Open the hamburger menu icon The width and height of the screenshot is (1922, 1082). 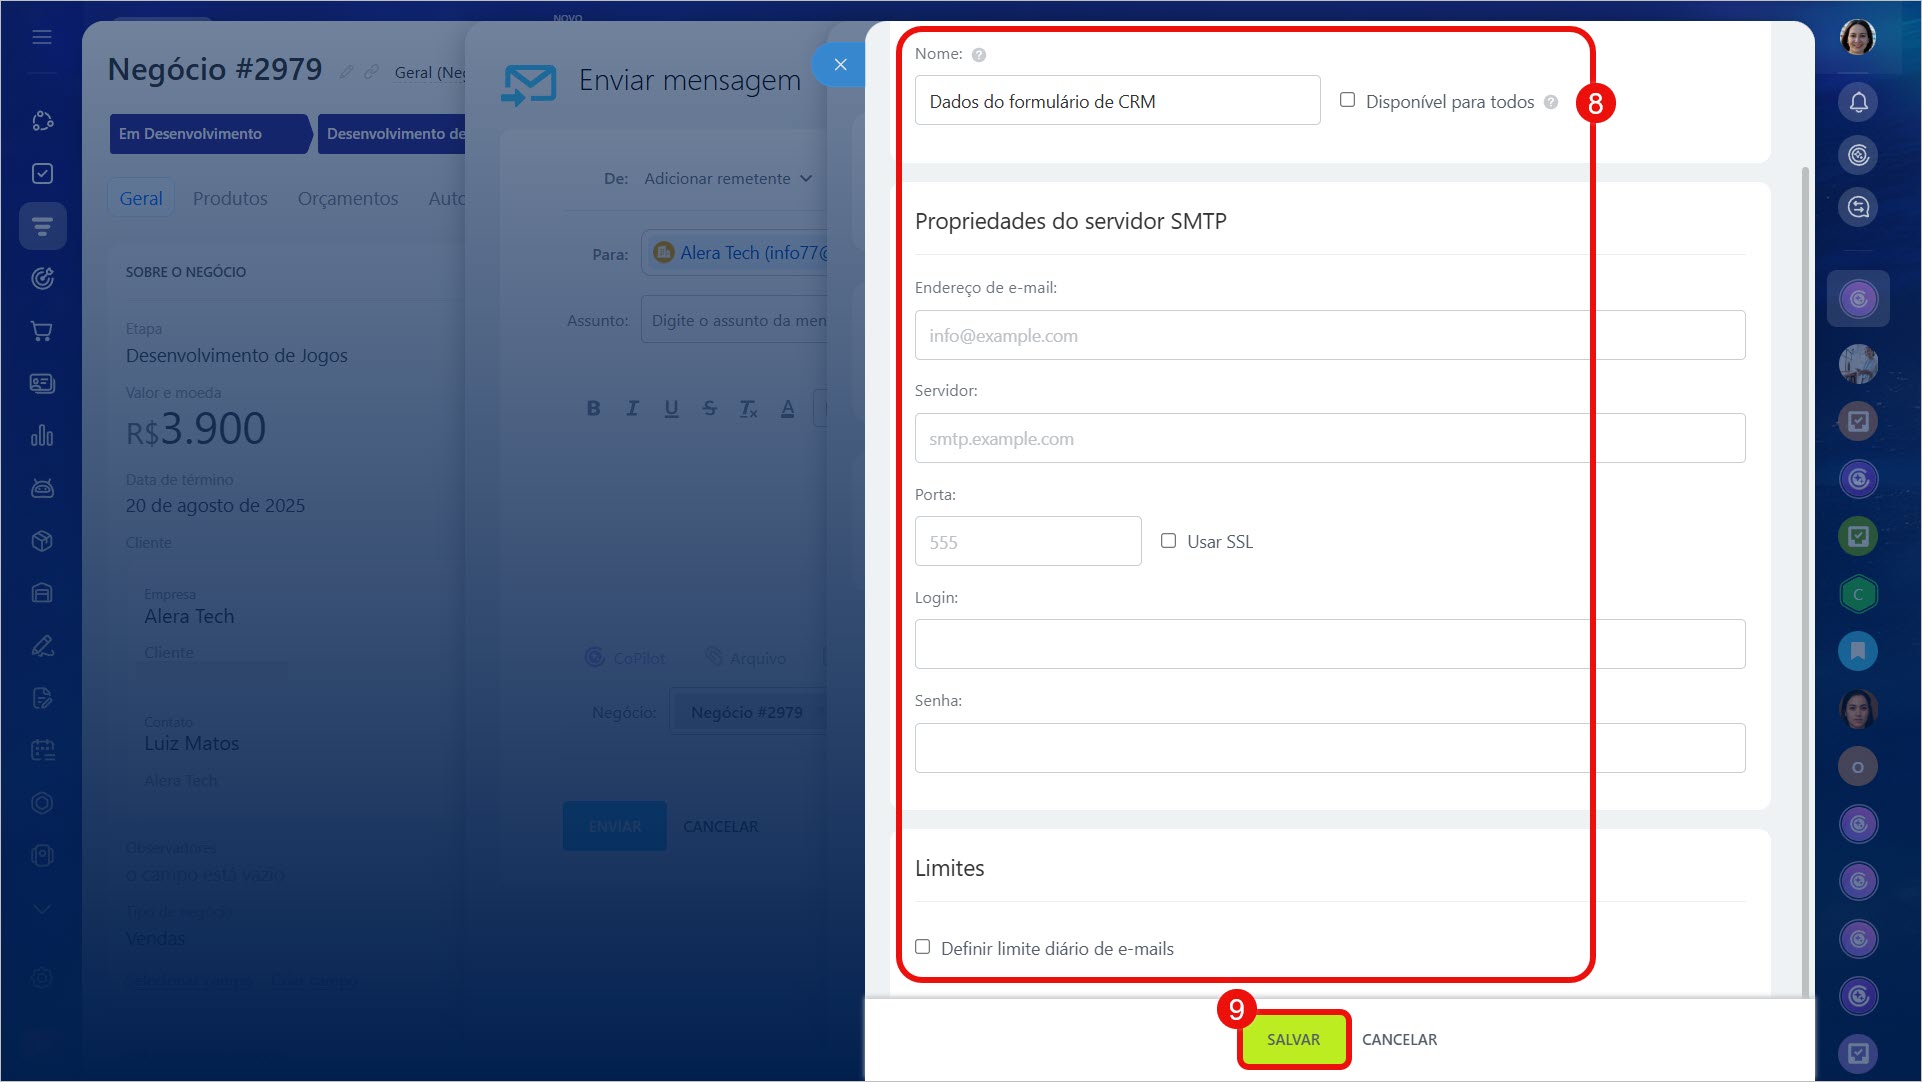pos(42,37)
